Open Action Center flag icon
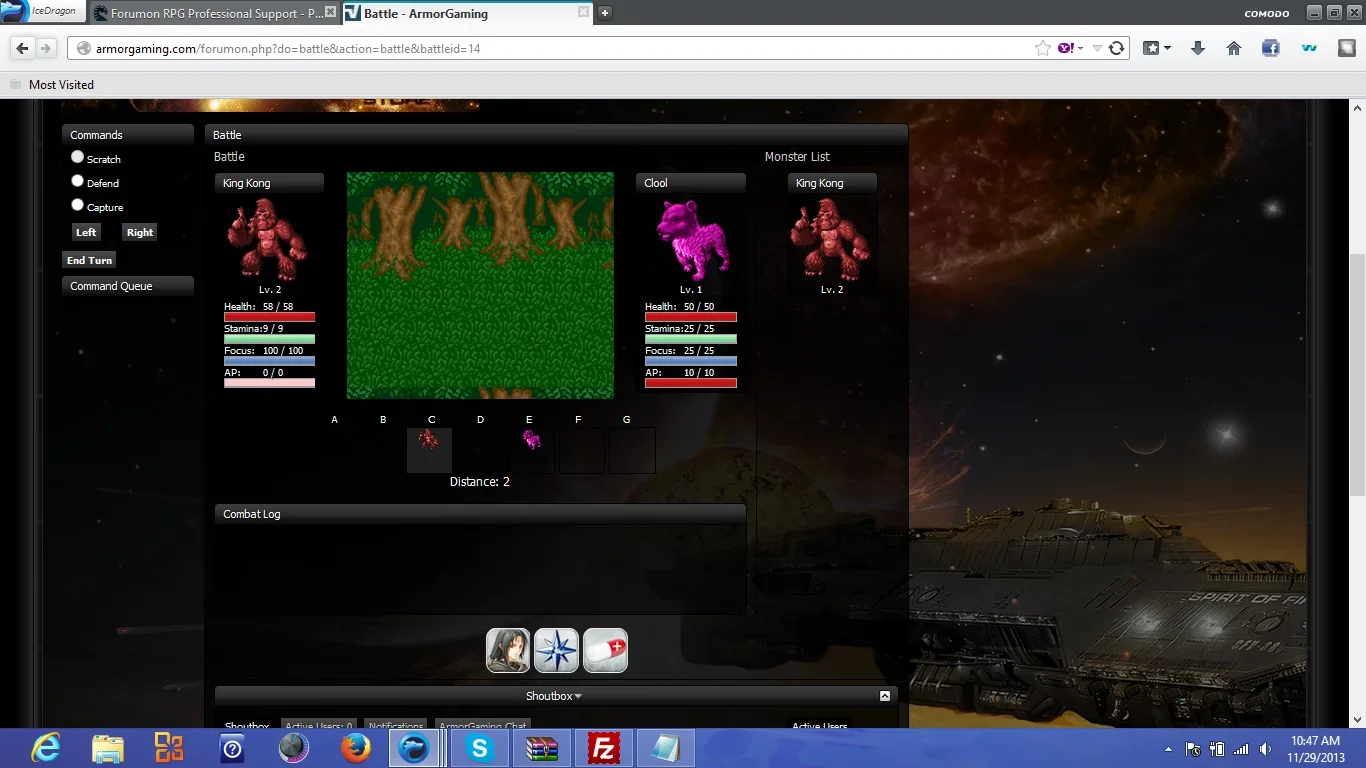 point(1193,749)
